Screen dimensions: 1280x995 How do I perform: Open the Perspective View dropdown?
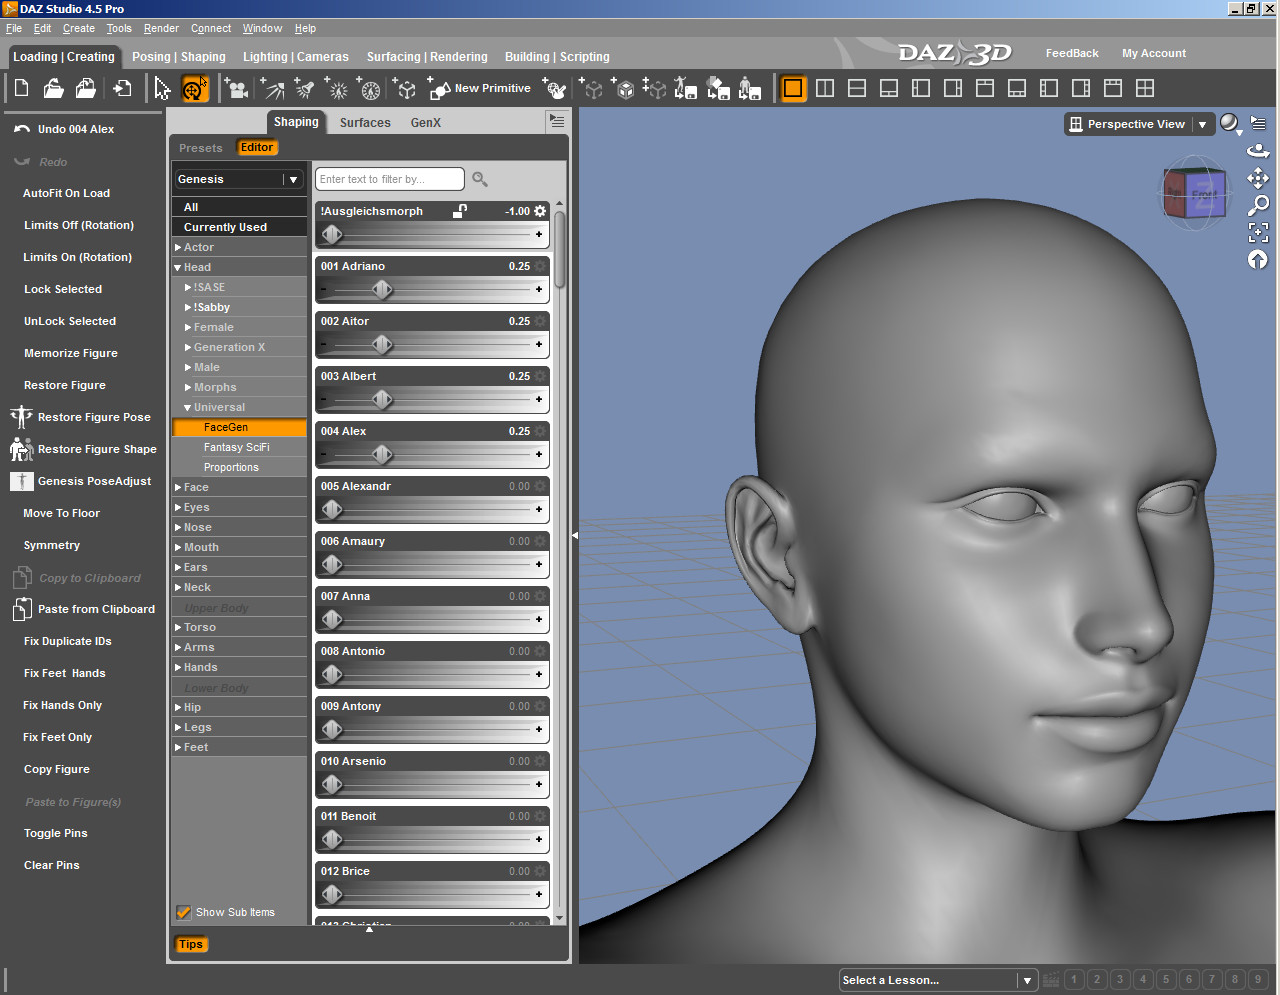(x=1139, y=124)
